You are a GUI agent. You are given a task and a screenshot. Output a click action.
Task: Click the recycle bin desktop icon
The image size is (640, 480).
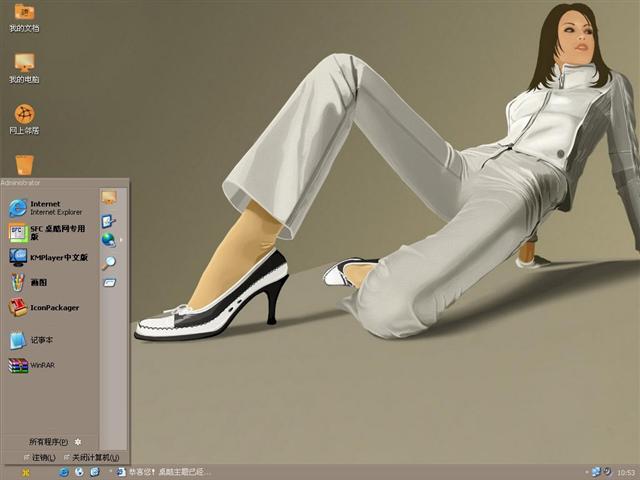click(24, 164)
